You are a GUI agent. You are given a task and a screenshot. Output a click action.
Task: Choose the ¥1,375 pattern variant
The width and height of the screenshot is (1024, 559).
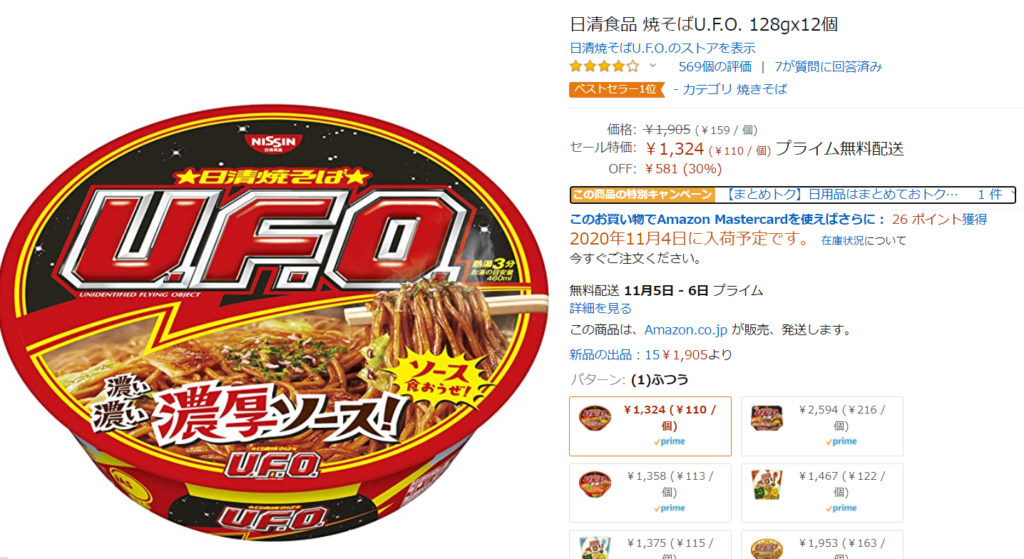650,545
